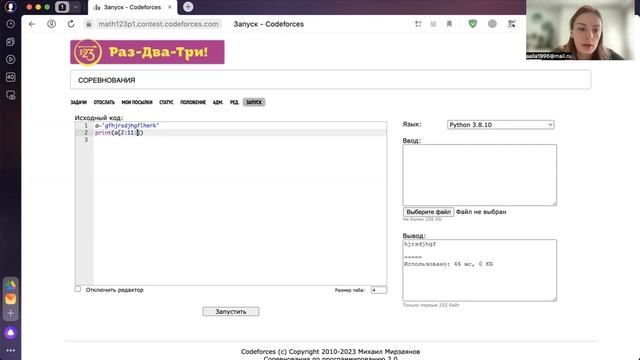
Task: Click the Codeforces copyright footer text
Action: coord(330,351)
